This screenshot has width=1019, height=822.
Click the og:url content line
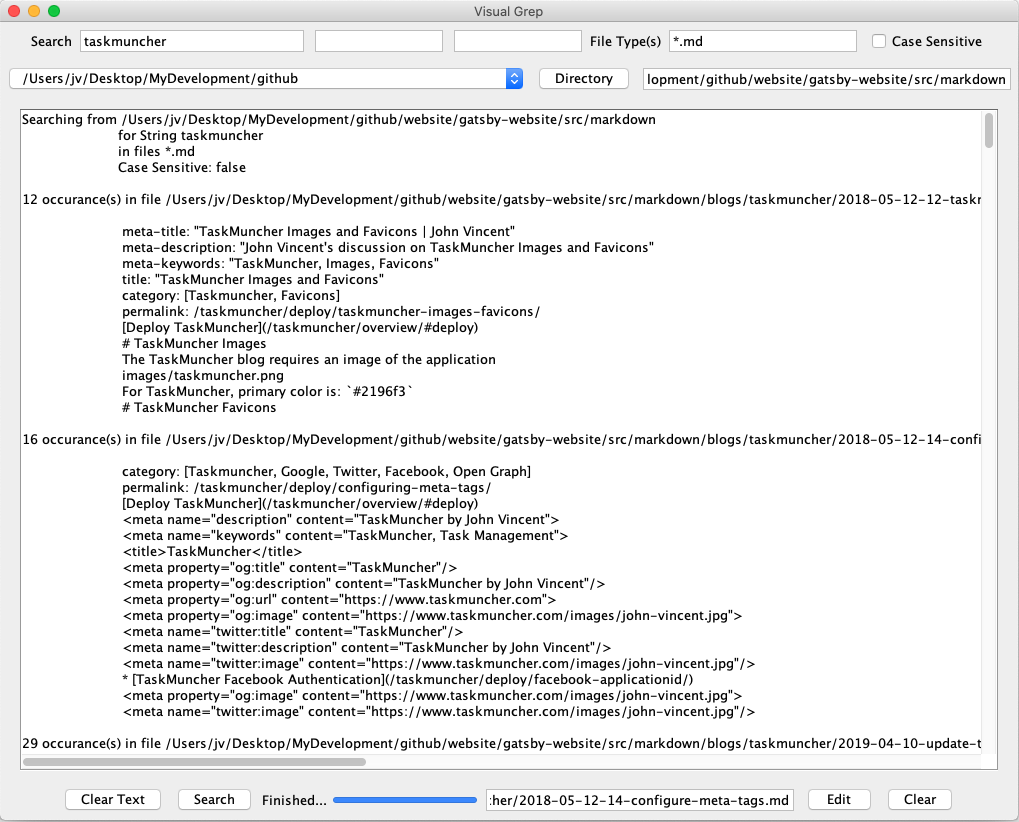tap(339, 600)
